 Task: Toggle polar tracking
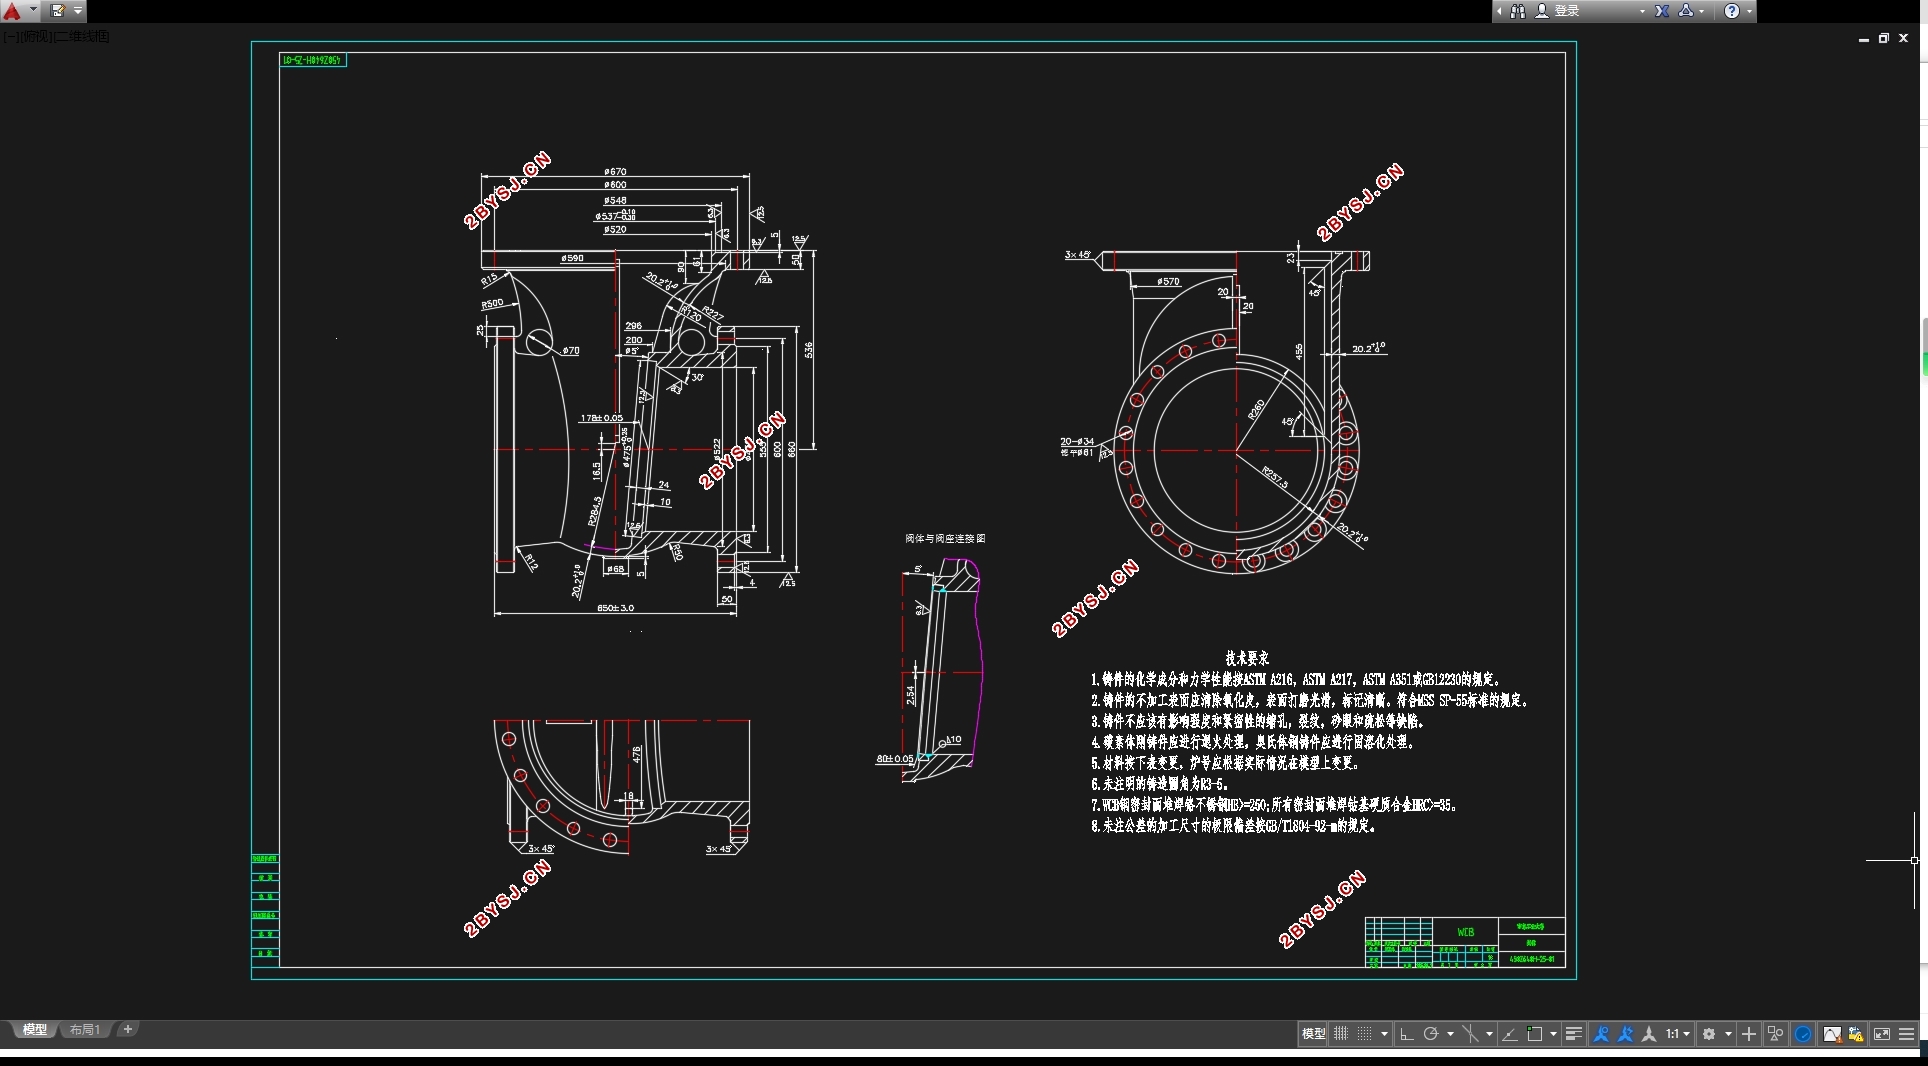pos(1431,1034)
